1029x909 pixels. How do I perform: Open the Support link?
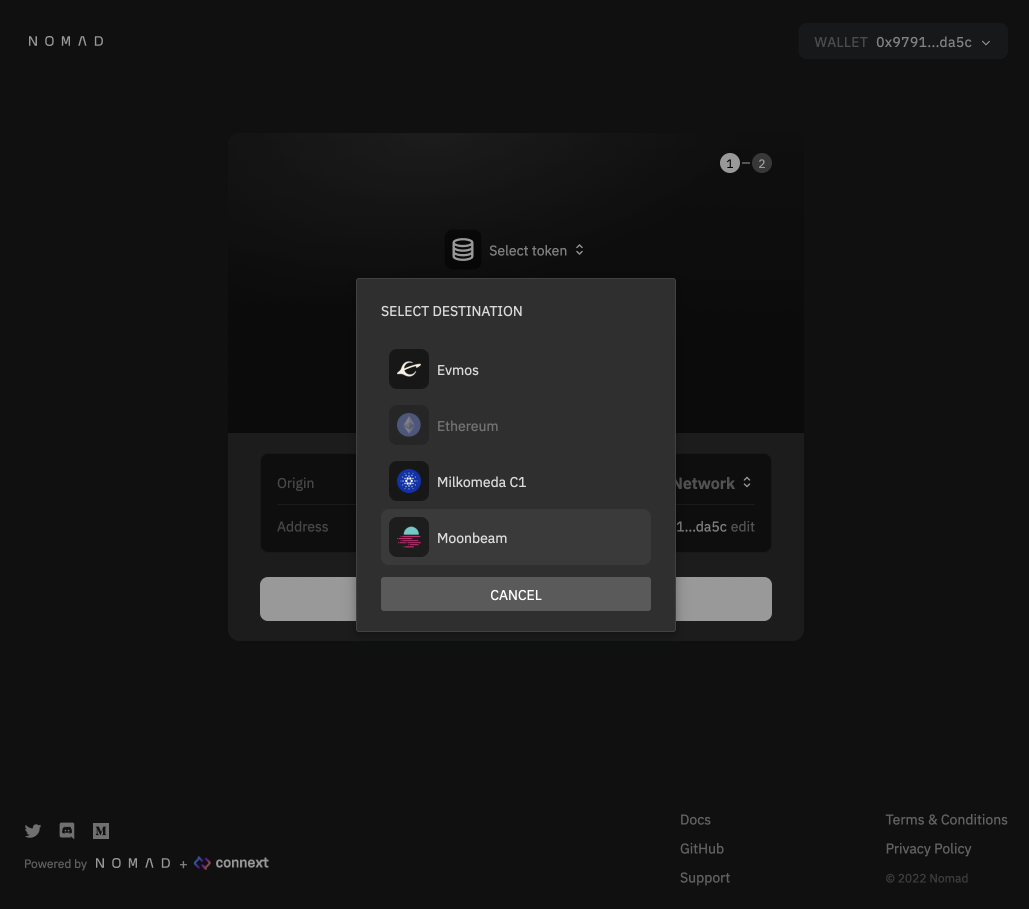[705, 877]
